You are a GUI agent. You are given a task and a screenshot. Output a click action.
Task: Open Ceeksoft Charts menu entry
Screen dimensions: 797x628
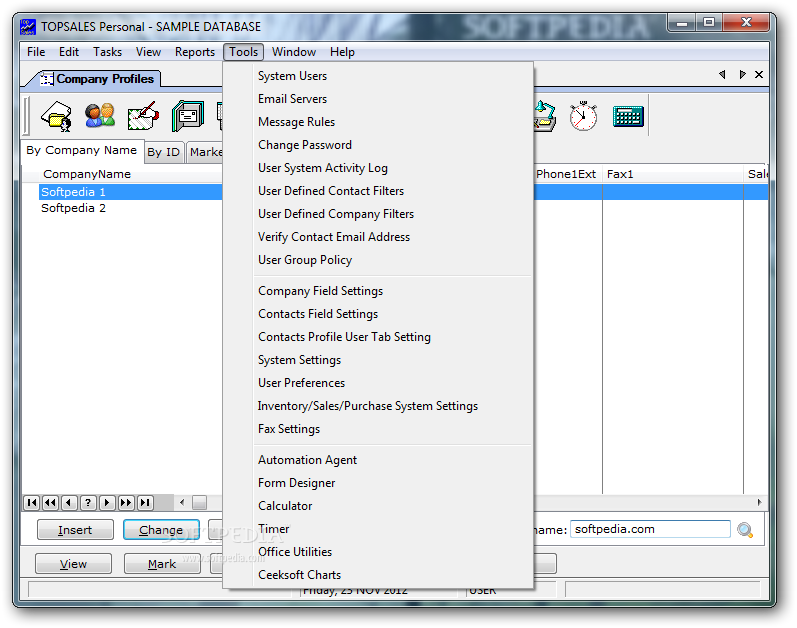[x=379, y=575]
